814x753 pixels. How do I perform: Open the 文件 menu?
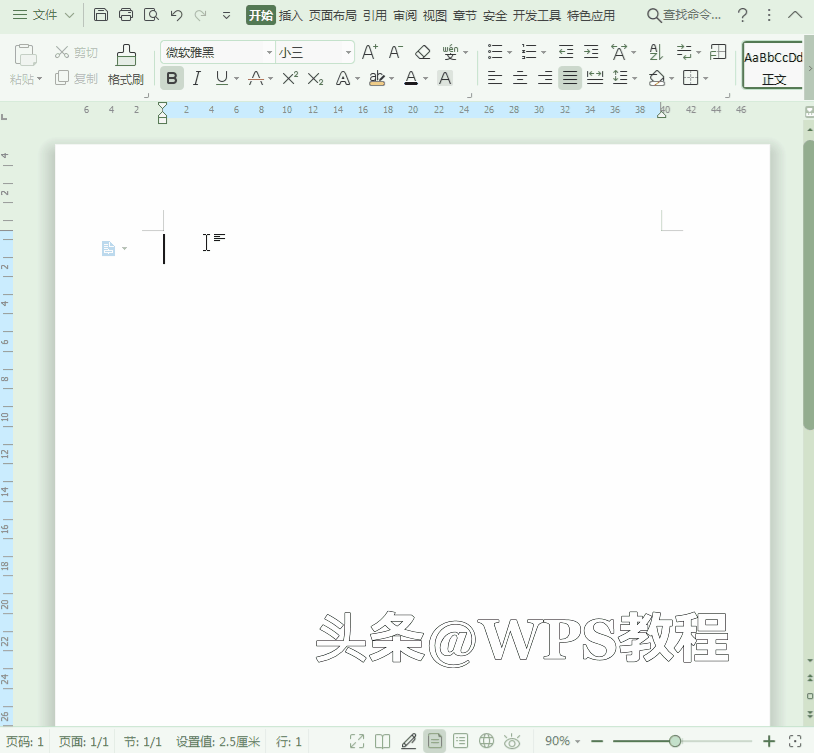point(43,15)
